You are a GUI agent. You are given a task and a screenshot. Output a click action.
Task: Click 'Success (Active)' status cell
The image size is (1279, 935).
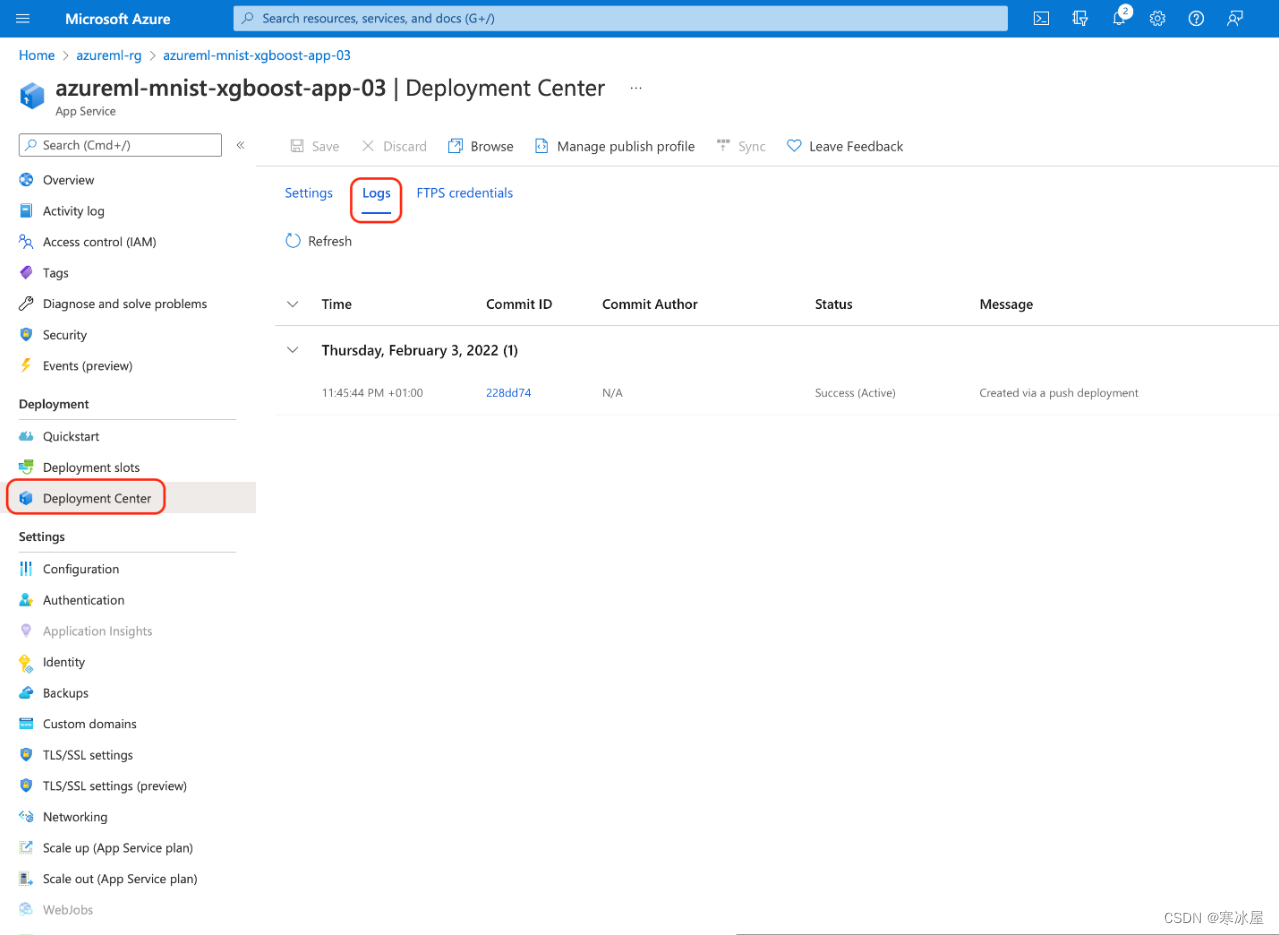pyautogui.click(x=855, y=393)
